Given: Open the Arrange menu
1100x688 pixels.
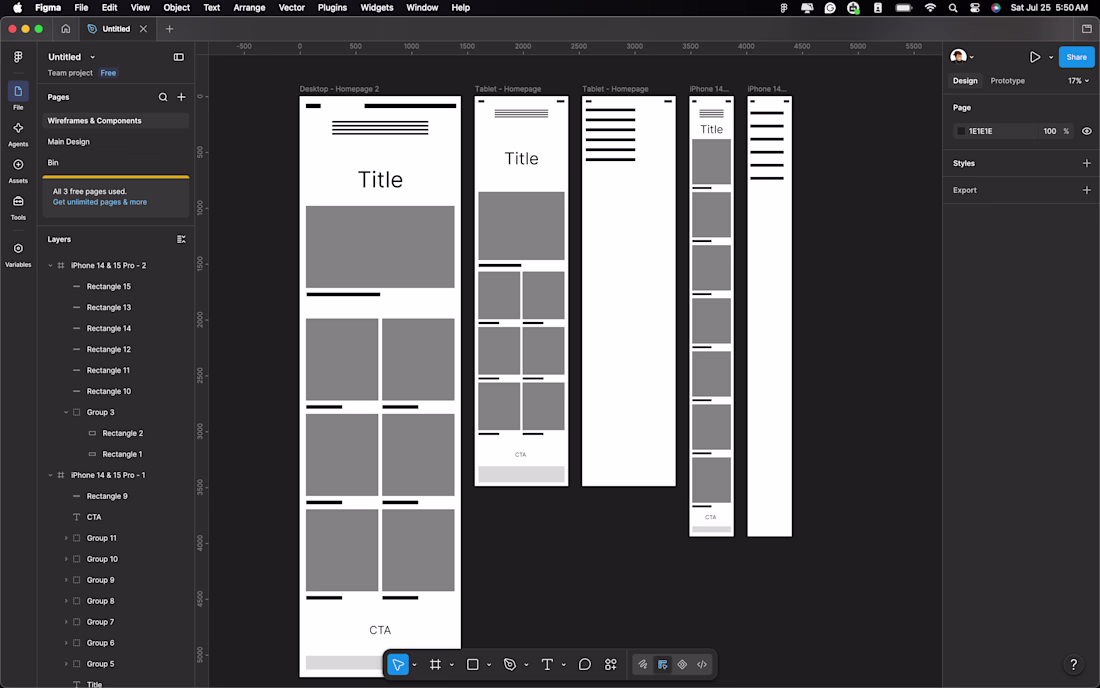Looking at the screenshot, I should click(249, 8).
